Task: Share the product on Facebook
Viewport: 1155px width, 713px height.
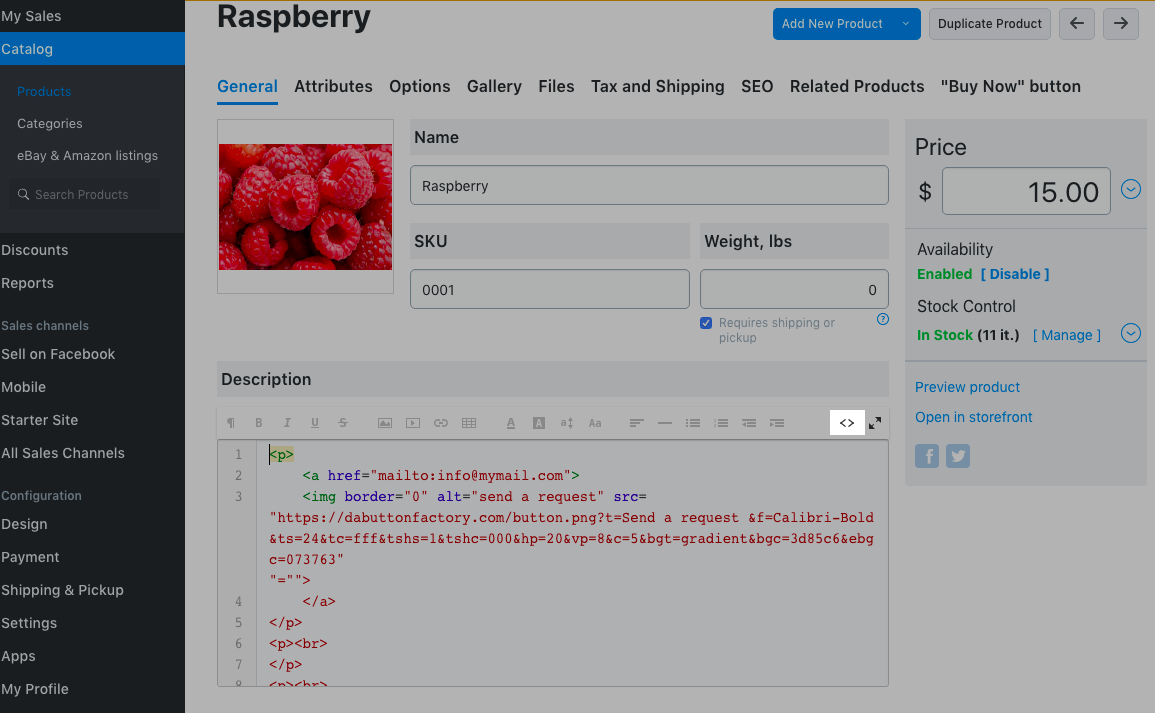Action: (x=928, y=456)
